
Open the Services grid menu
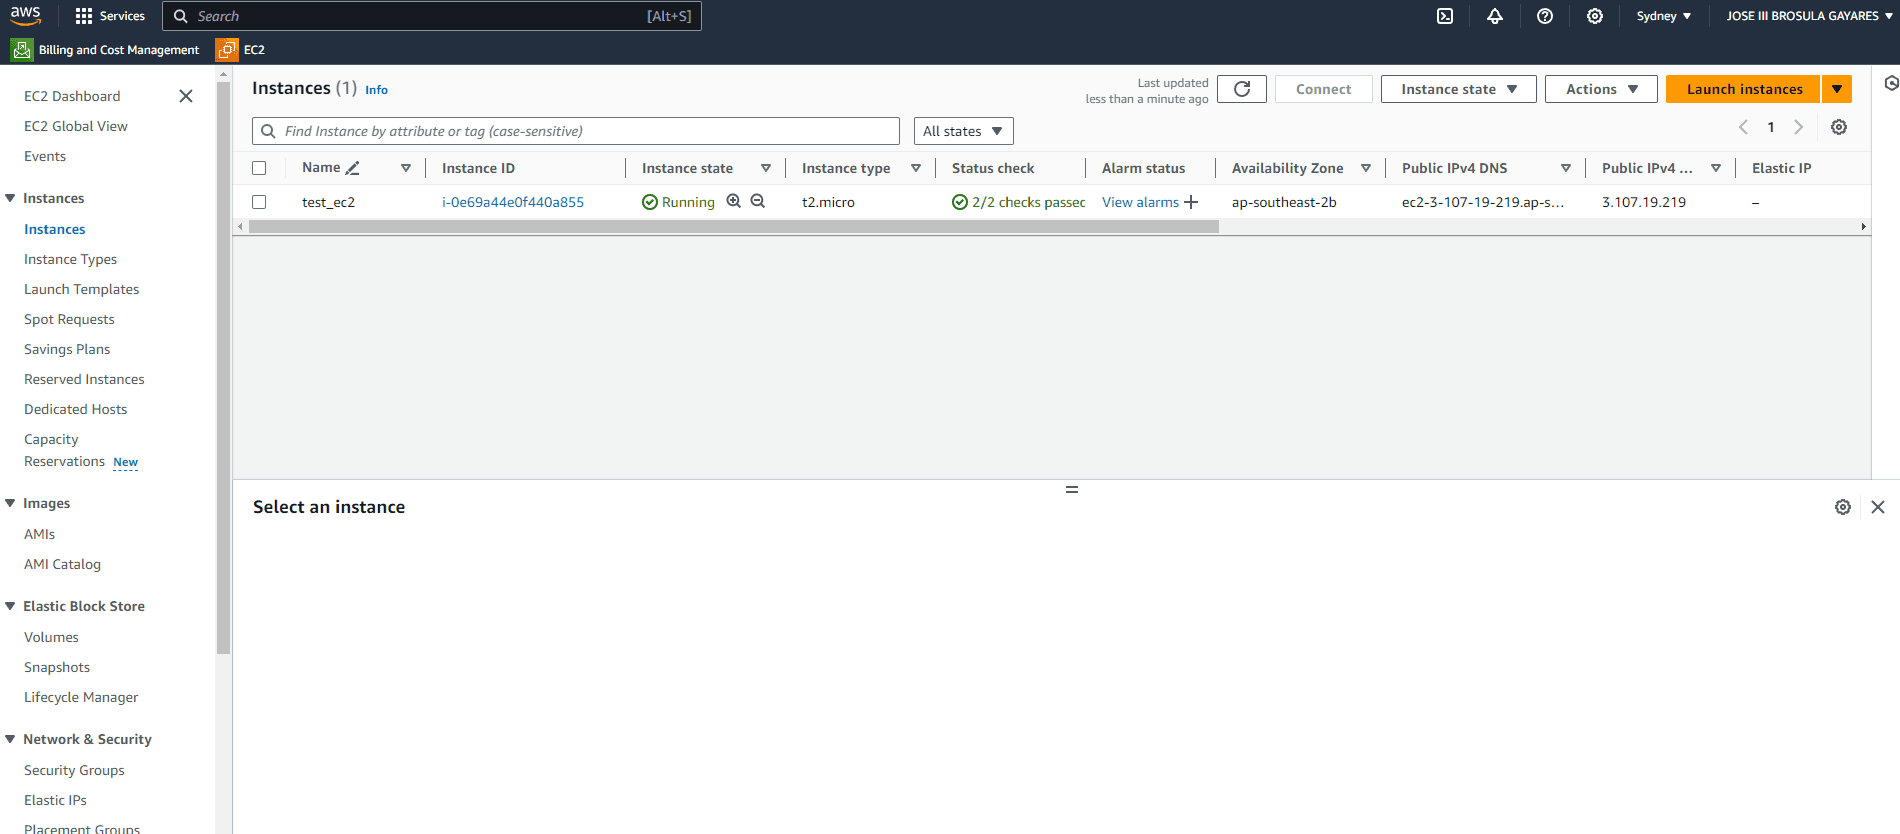(110, 16)
